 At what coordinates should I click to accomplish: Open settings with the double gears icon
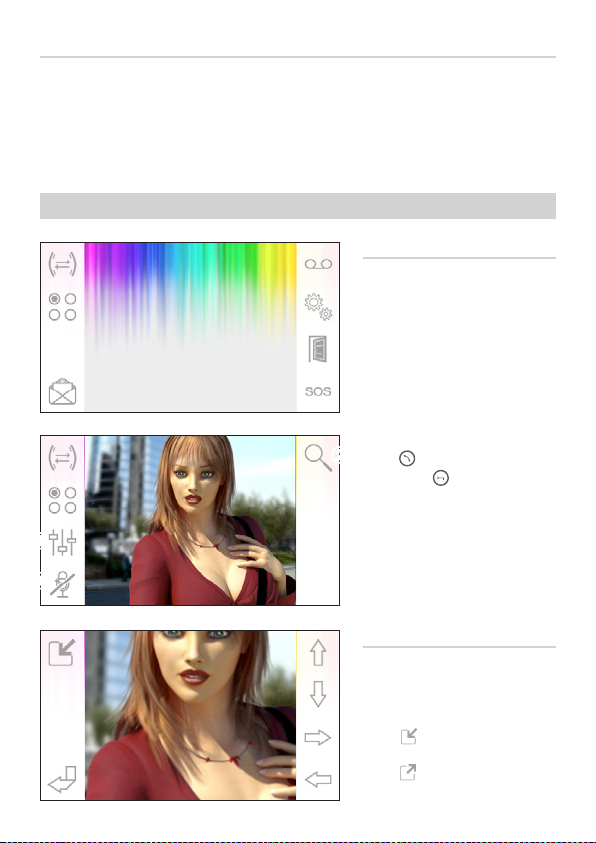pos(318,306)
